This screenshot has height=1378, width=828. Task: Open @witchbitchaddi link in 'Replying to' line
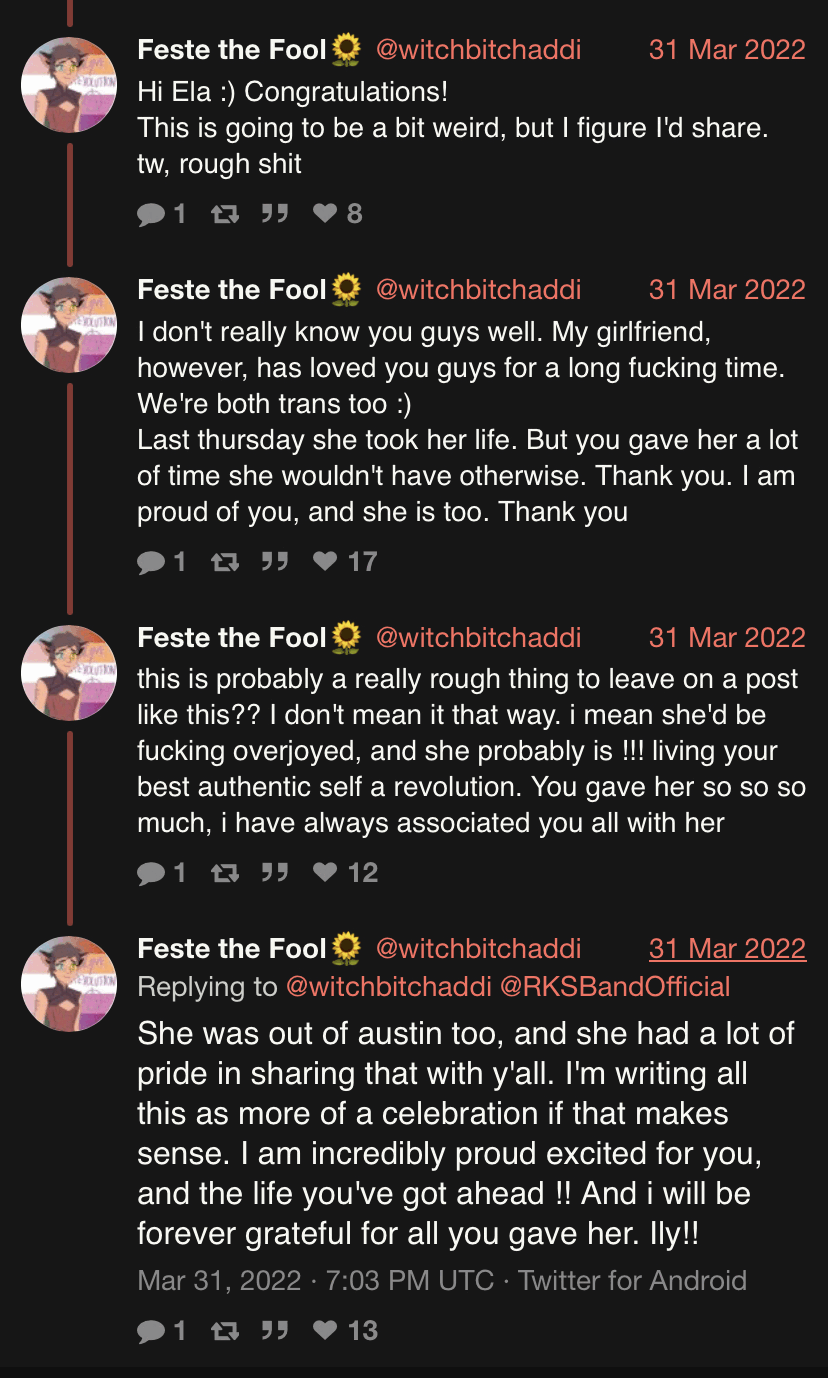point(388,987)
